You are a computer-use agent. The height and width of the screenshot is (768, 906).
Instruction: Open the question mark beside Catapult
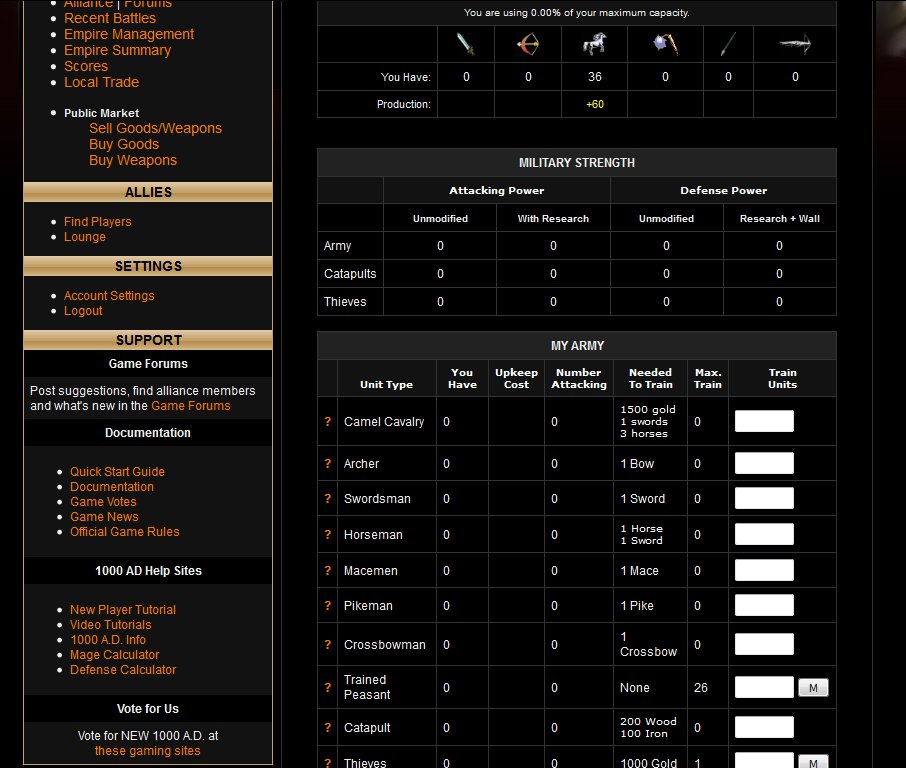point(327,728)
